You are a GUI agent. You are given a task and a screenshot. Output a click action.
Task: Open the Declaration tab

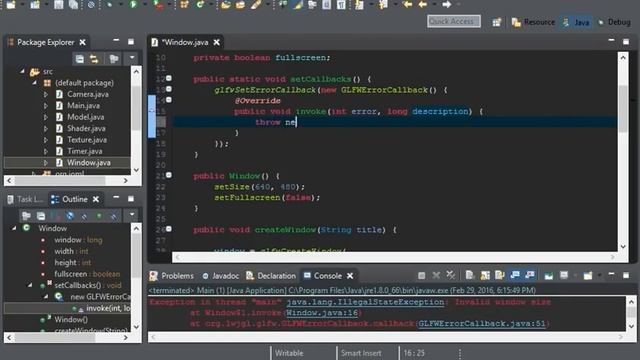(271, 276)
